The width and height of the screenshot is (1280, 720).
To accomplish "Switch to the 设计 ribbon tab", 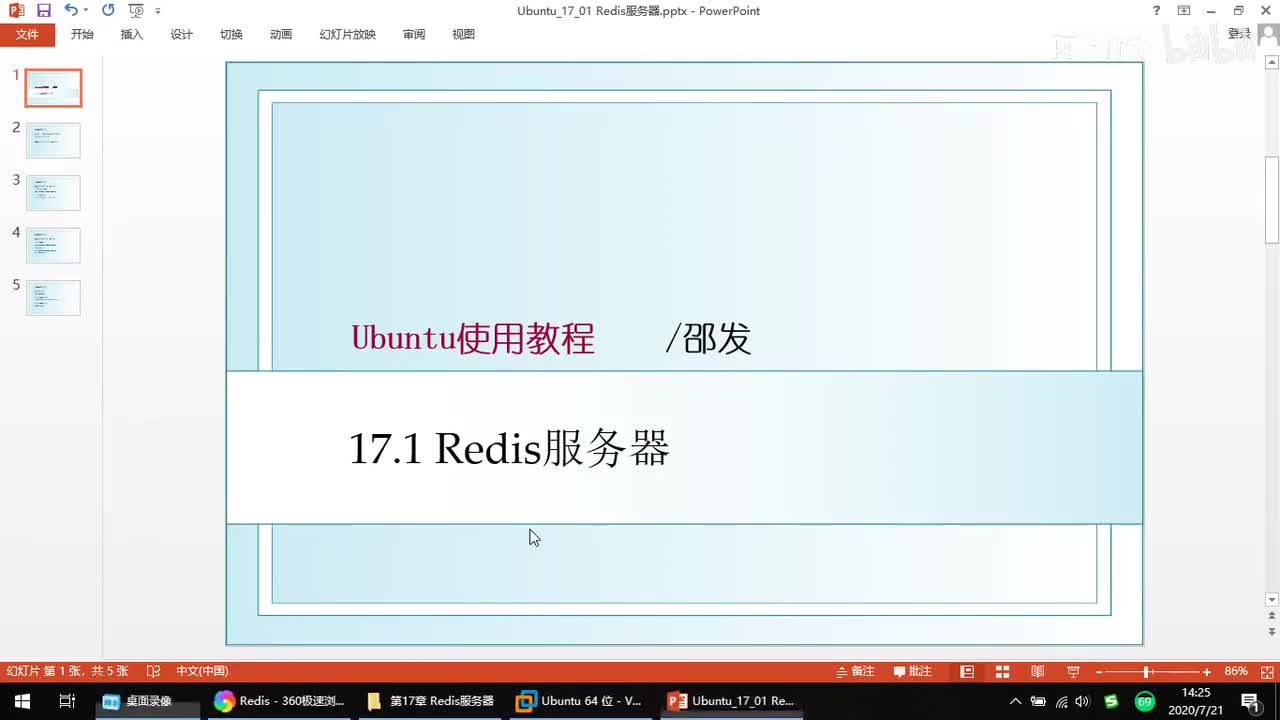I will (181, 34).
